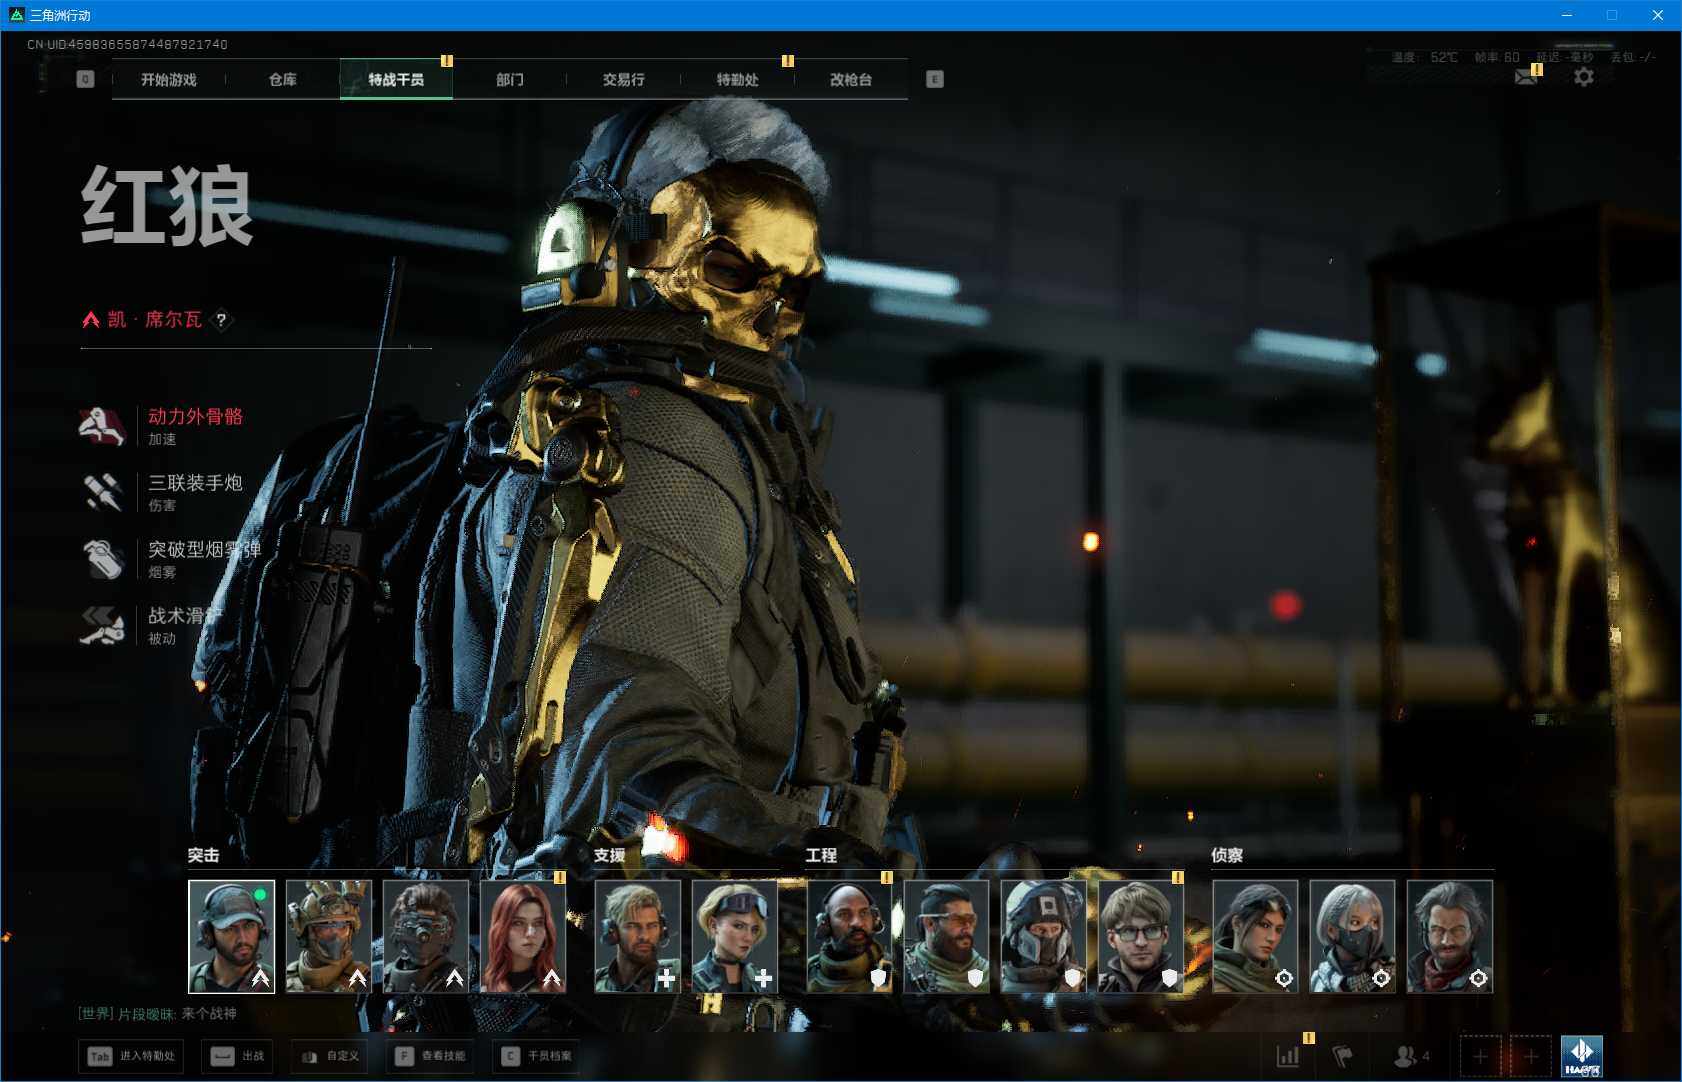
Task: Open the 改枪台 tab
Action: [x=851, y=80]
